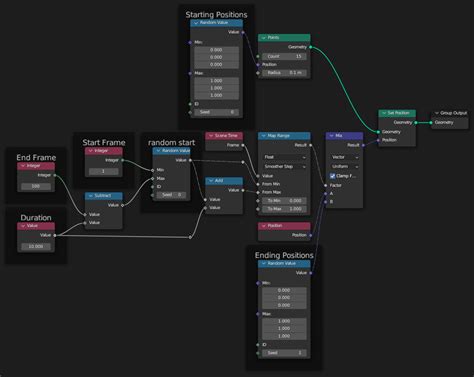474x377 pixels.
Task: Collapse the Group Output node chevron
Action: pos(436,113)
